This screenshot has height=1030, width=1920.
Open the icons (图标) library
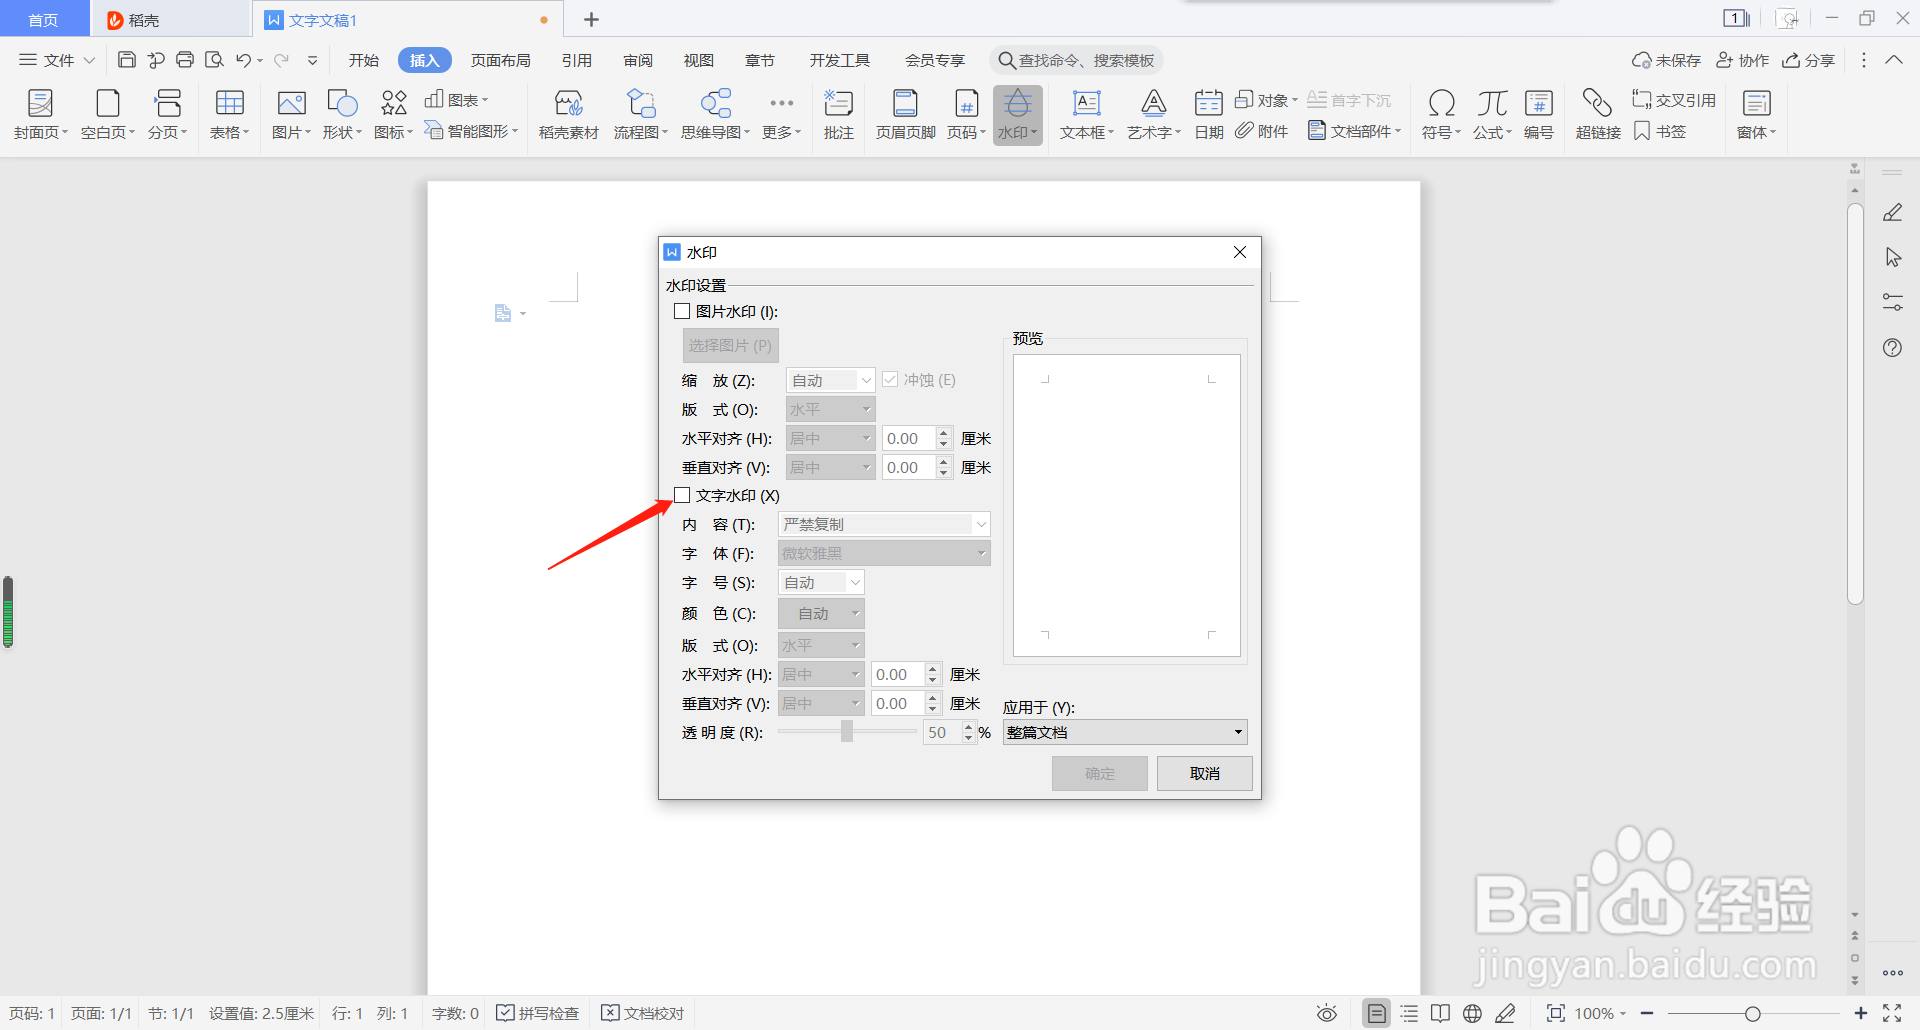click(393, 115)
